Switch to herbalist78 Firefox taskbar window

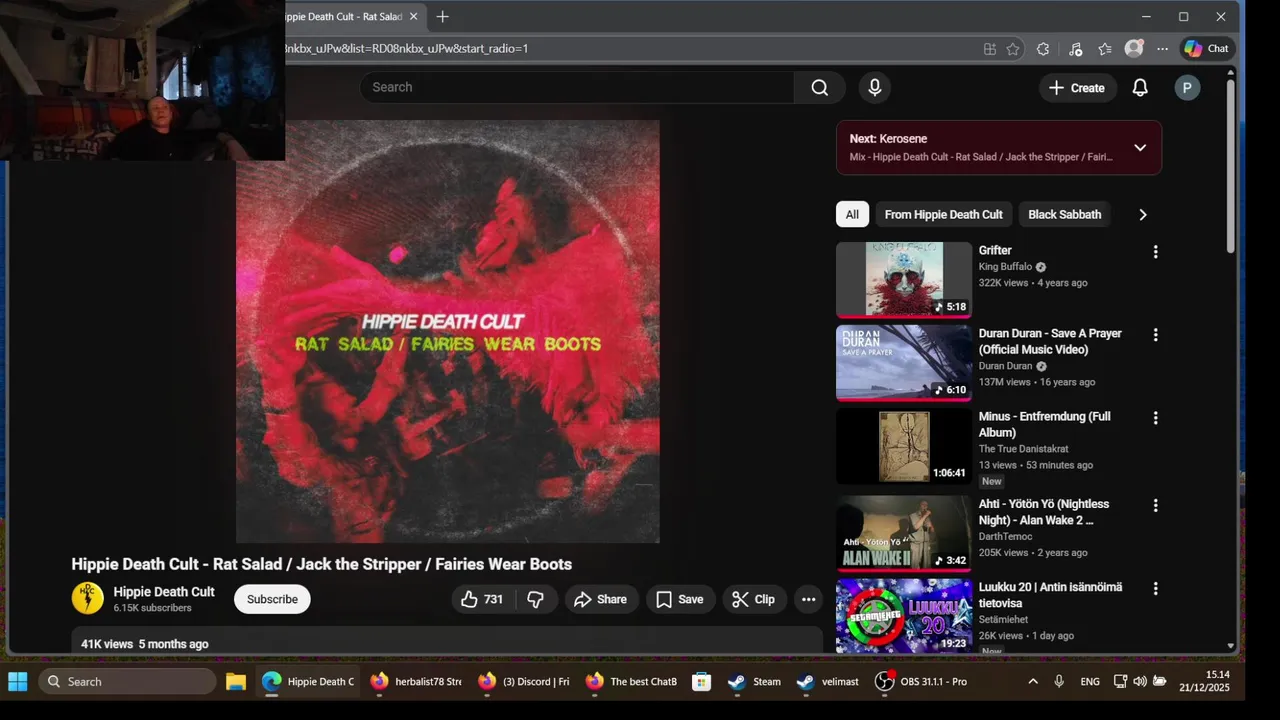point(415,682)
